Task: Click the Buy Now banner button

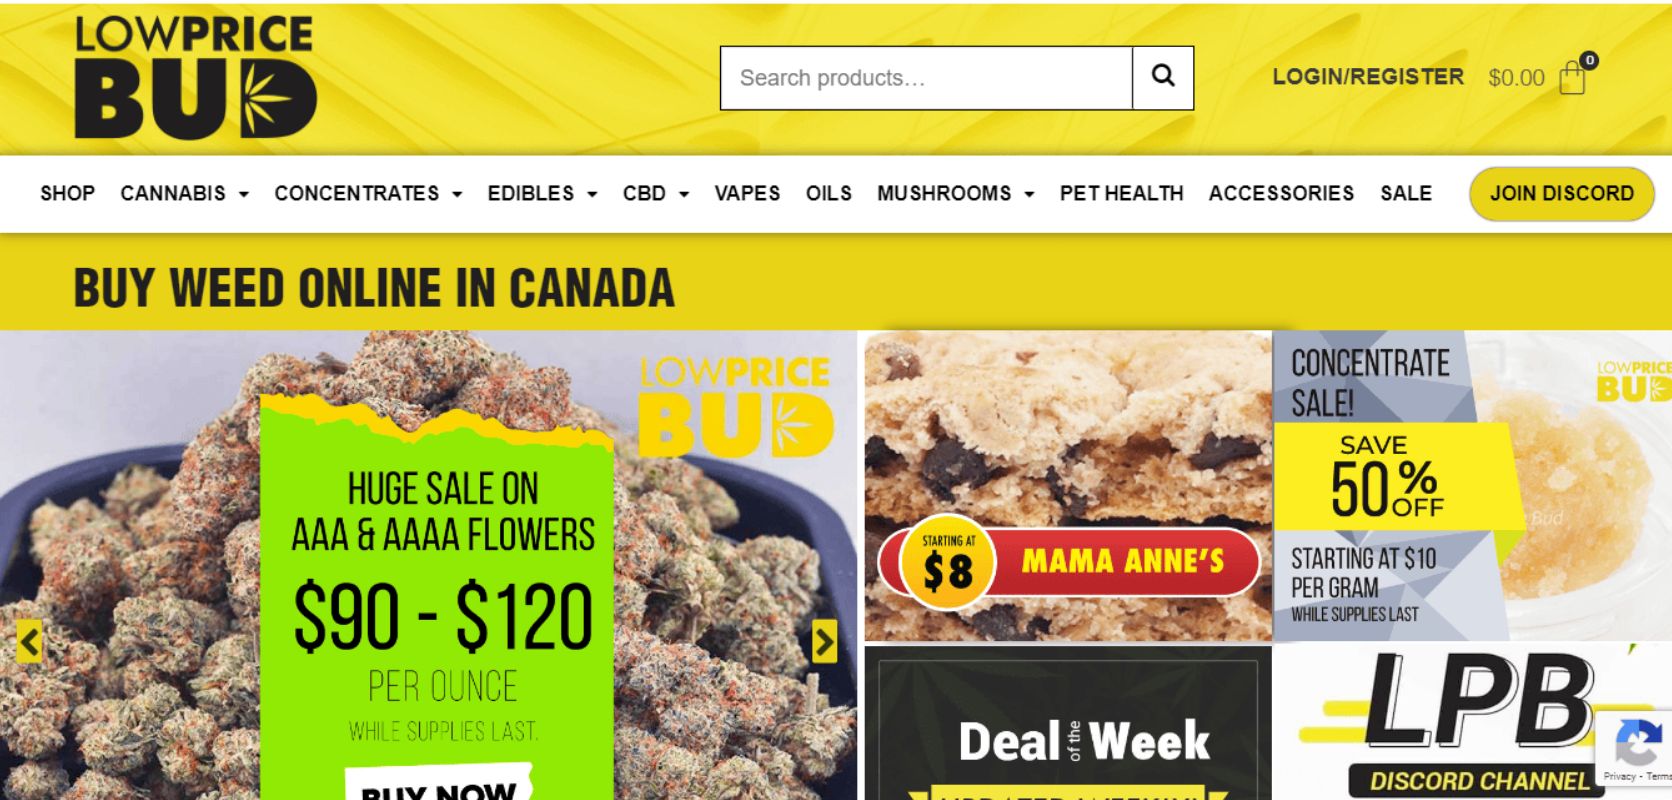Action: point(438,785)
